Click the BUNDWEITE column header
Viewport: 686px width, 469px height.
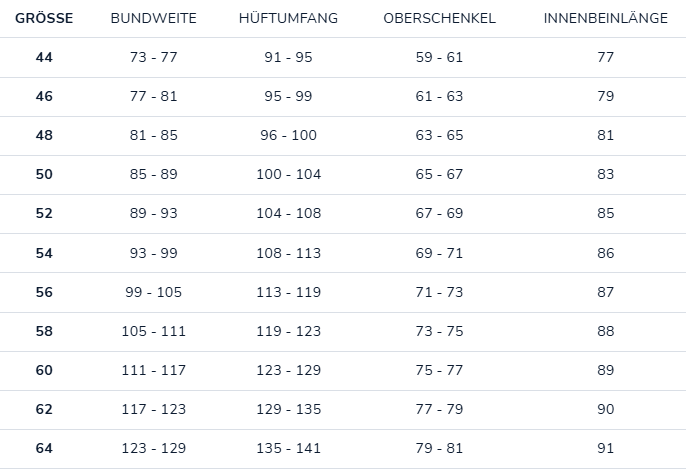tap(153, 19)
